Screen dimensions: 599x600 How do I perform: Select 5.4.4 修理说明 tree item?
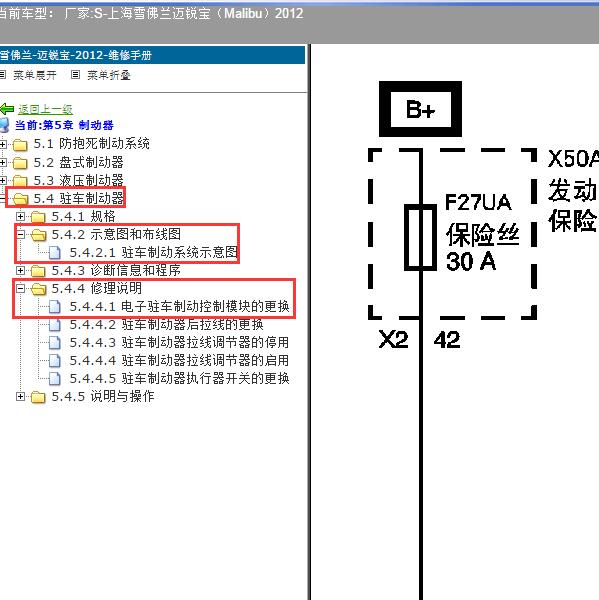click(x=96, y=288)
